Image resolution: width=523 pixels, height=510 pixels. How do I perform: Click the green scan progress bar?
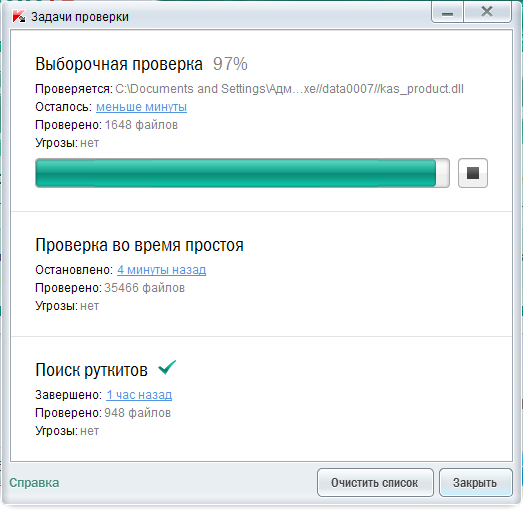(242, 173)
